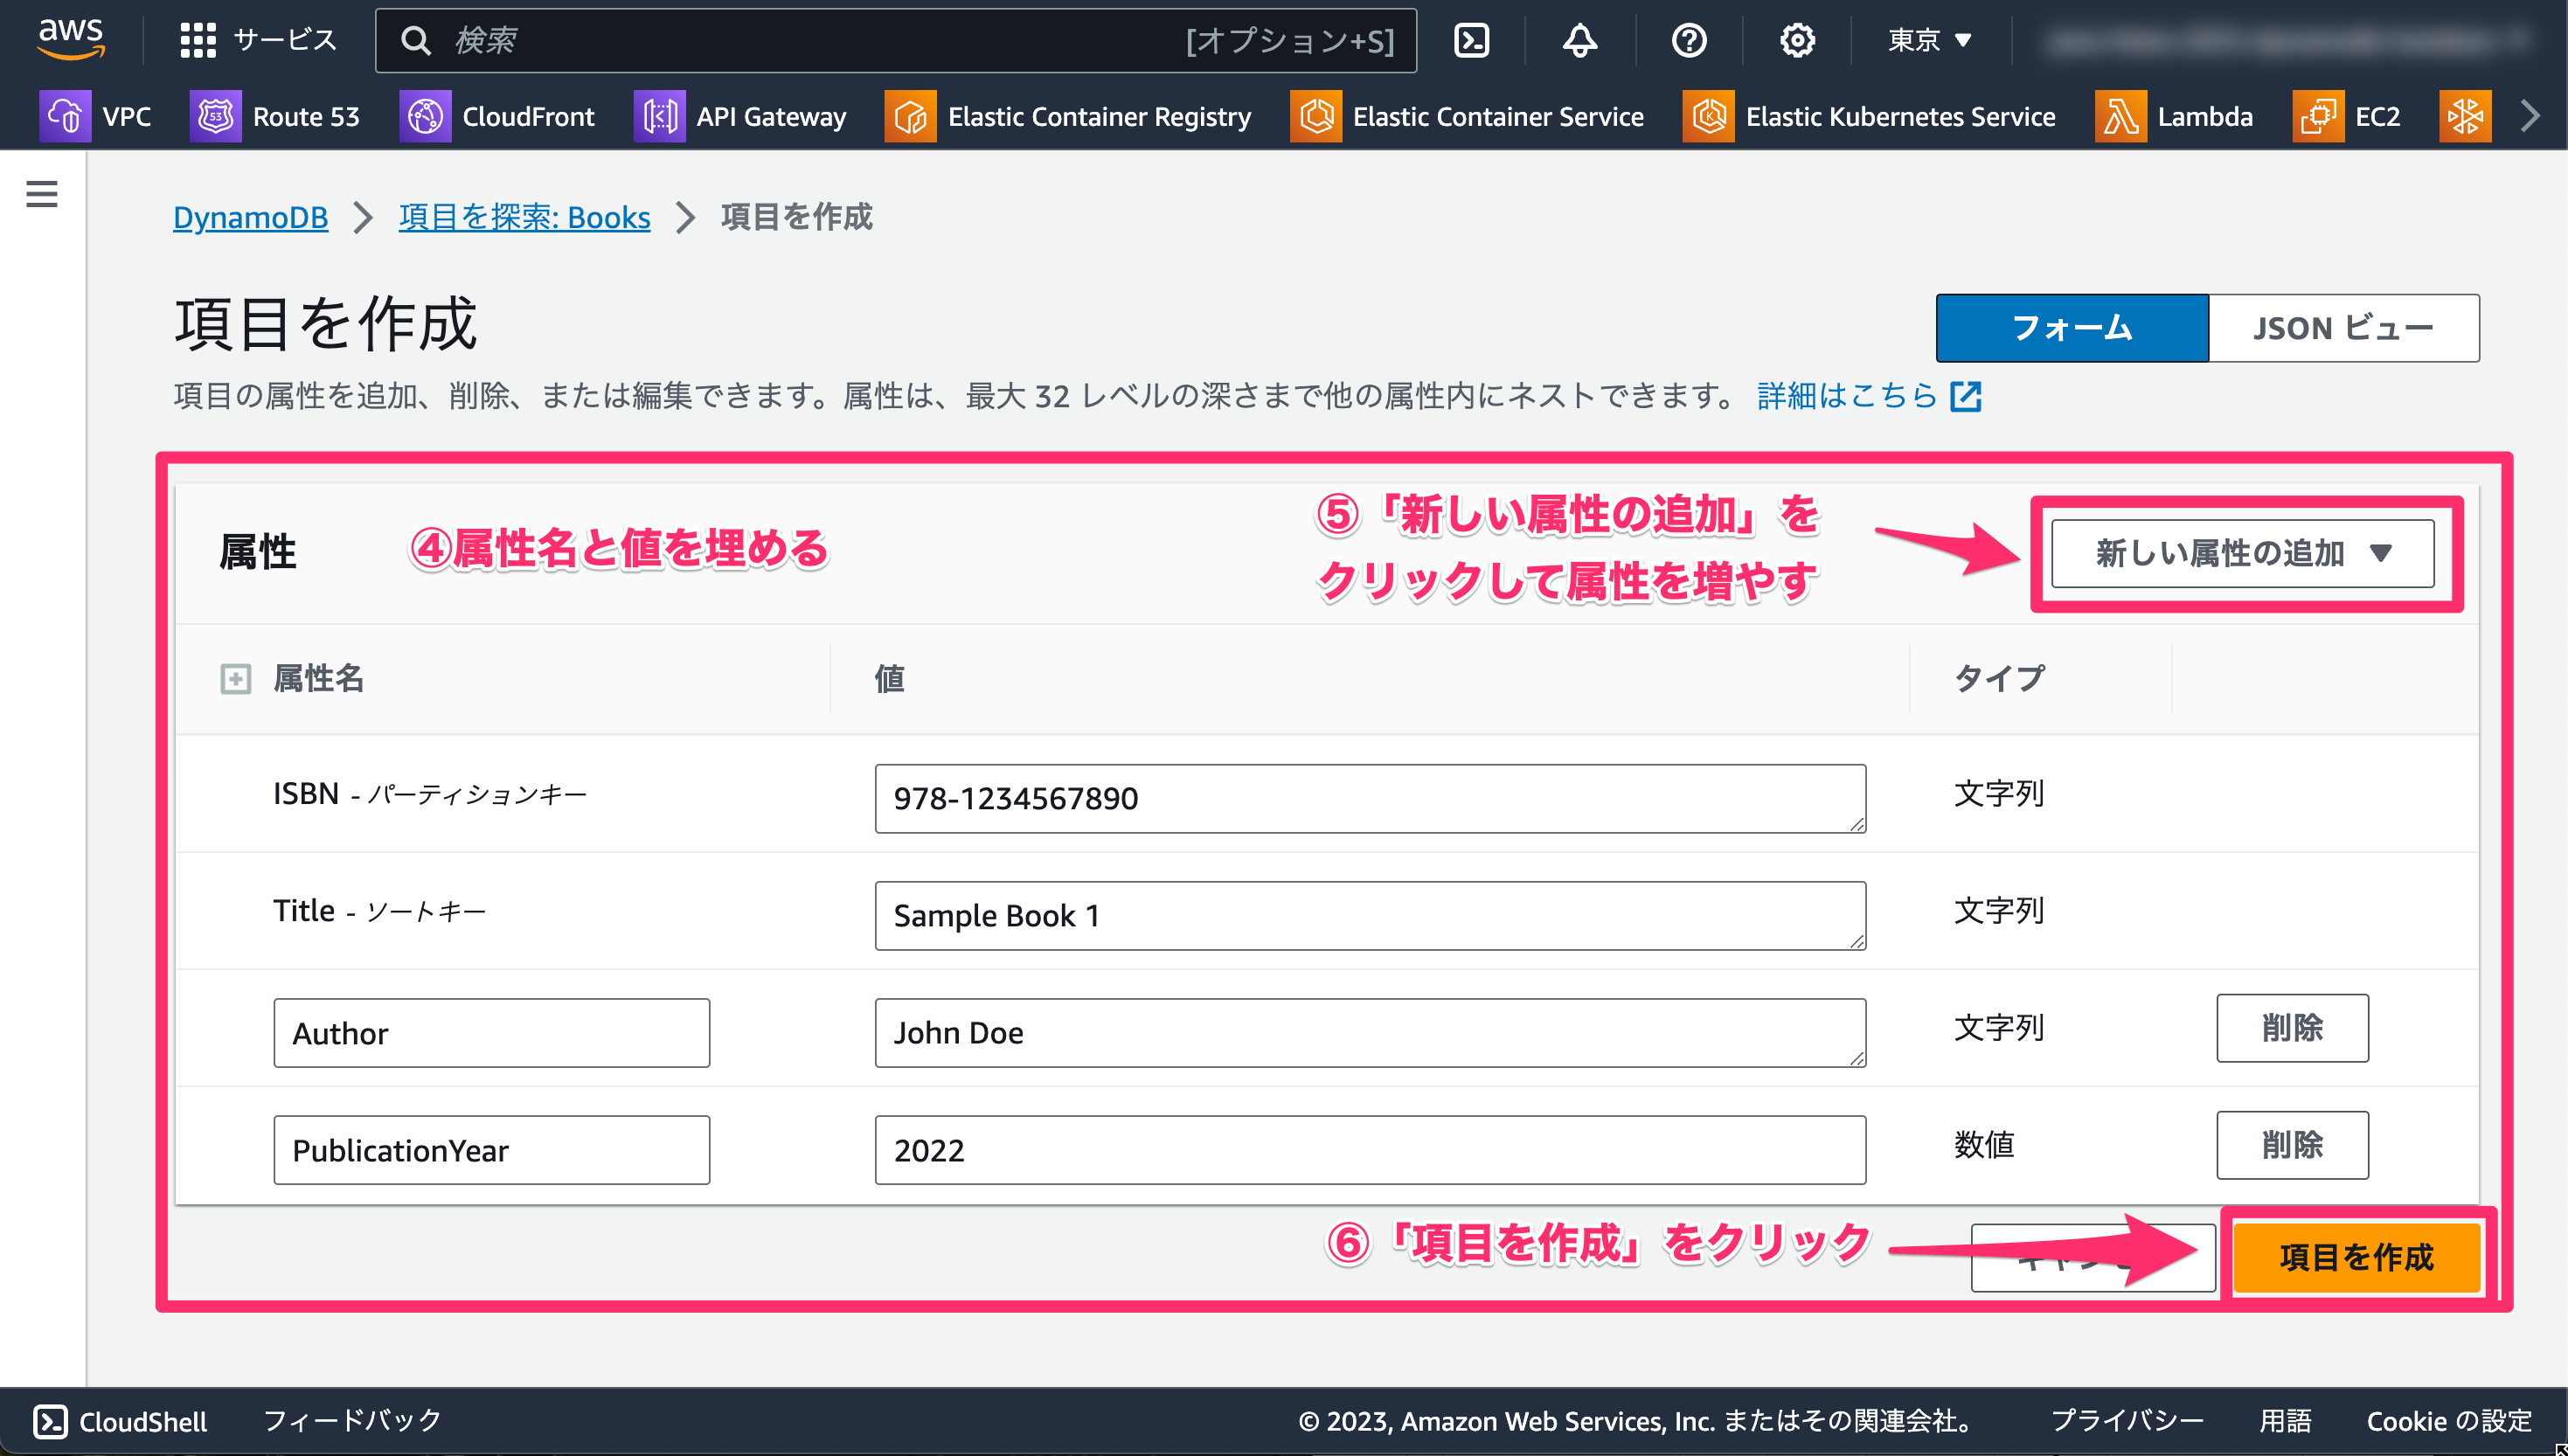Open プライバシー footer link

pyautogui.click(x=2127, y=1421)
